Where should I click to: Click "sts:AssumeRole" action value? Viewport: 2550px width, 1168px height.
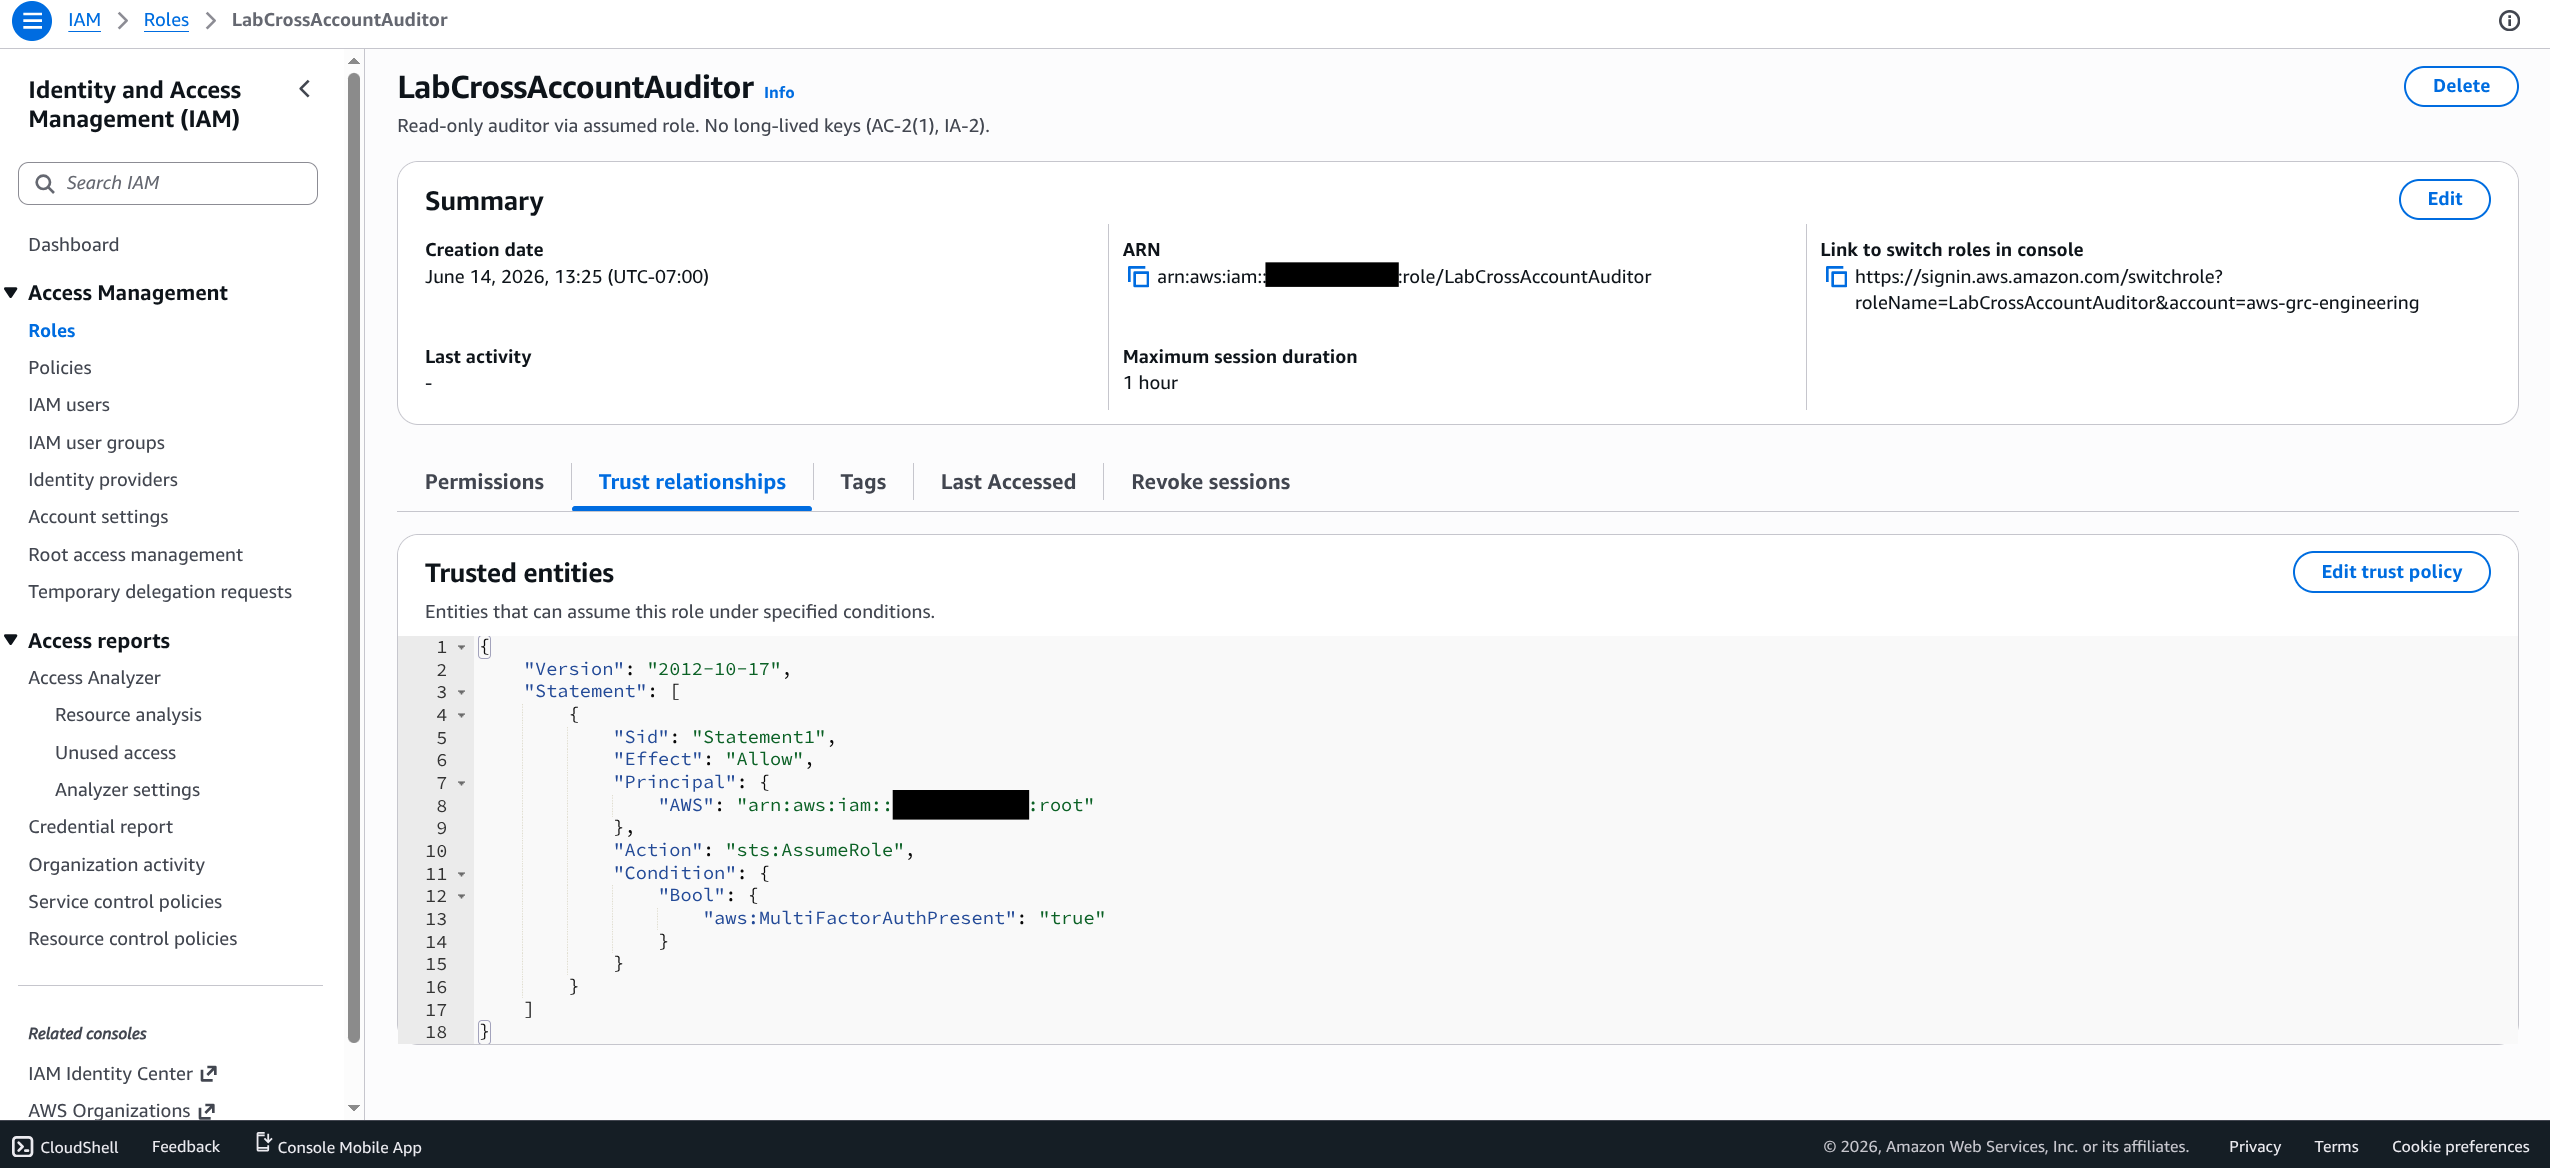tap(815, 850)
